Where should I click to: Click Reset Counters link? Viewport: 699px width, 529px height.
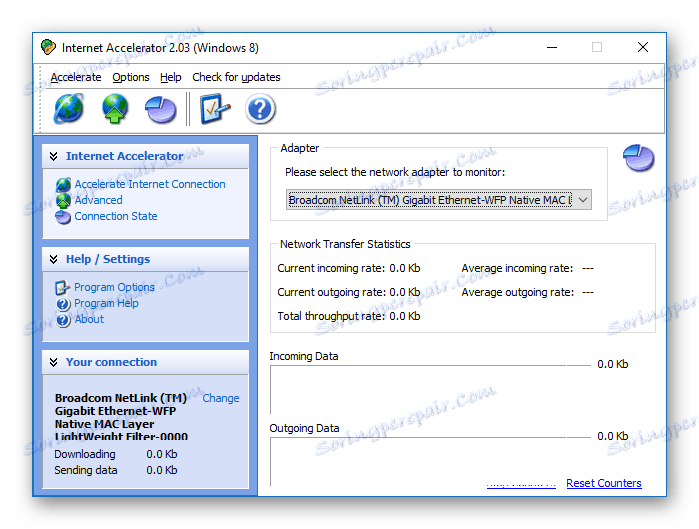click(x=604, y=483)
